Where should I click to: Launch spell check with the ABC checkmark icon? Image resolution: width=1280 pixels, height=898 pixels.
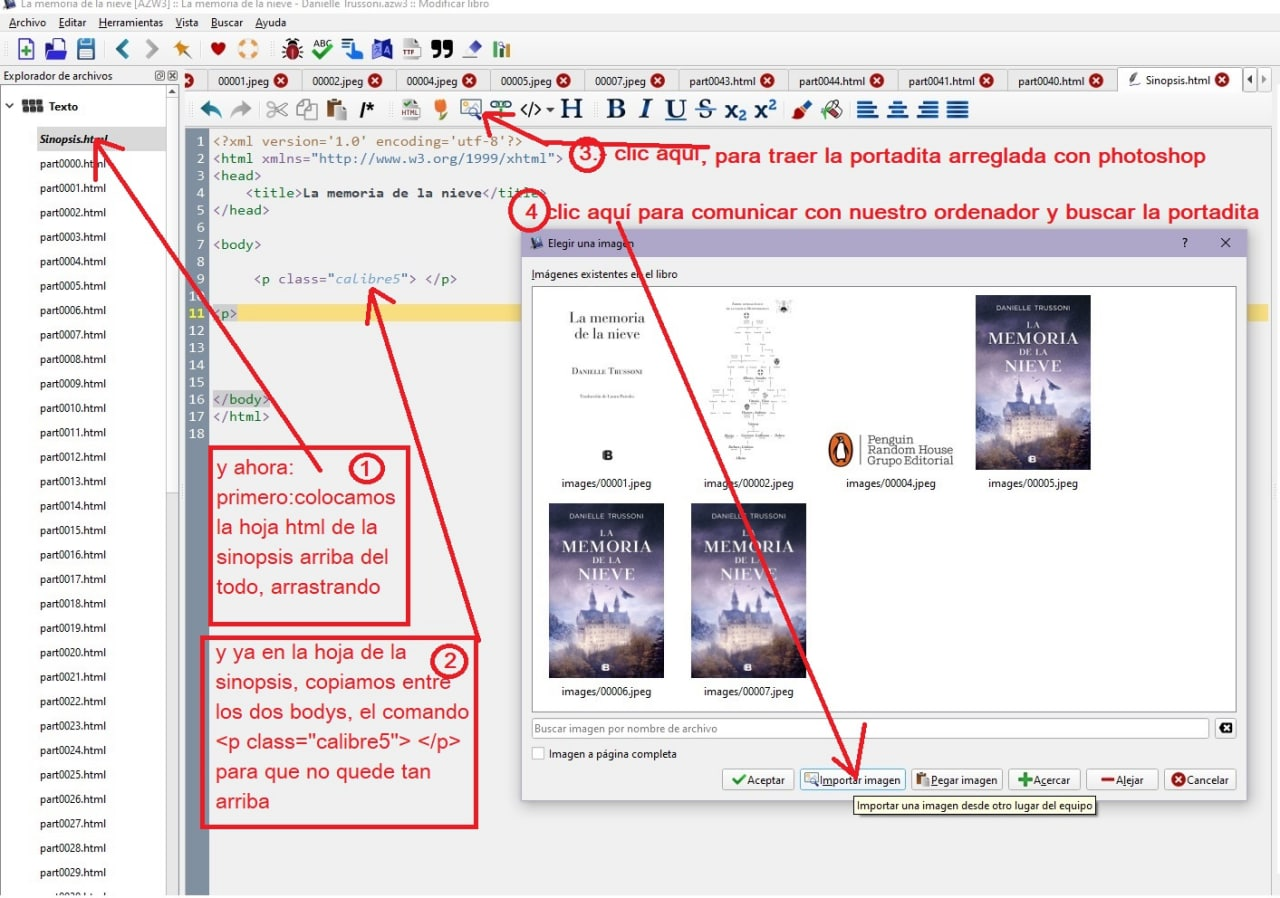[x=322, y=48]
